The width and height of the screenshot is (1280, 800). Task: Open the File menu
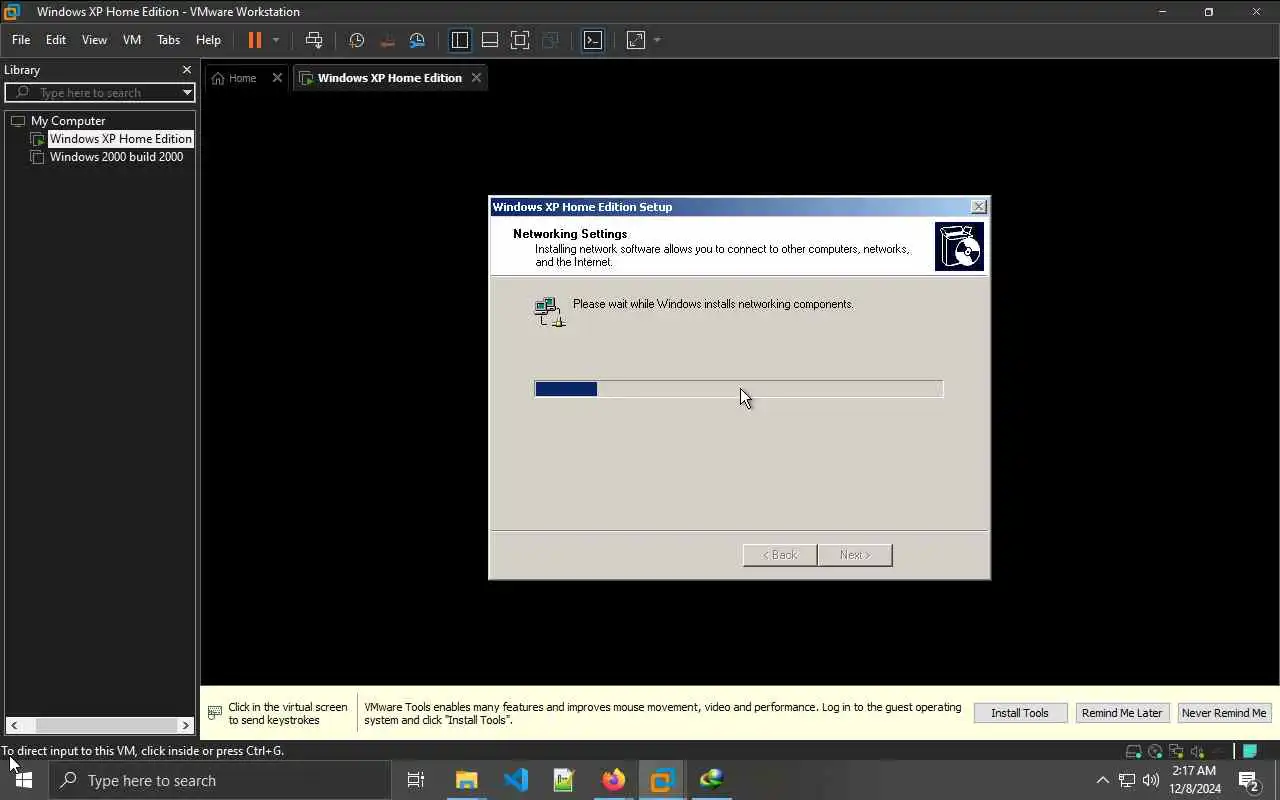click(21, 40)
